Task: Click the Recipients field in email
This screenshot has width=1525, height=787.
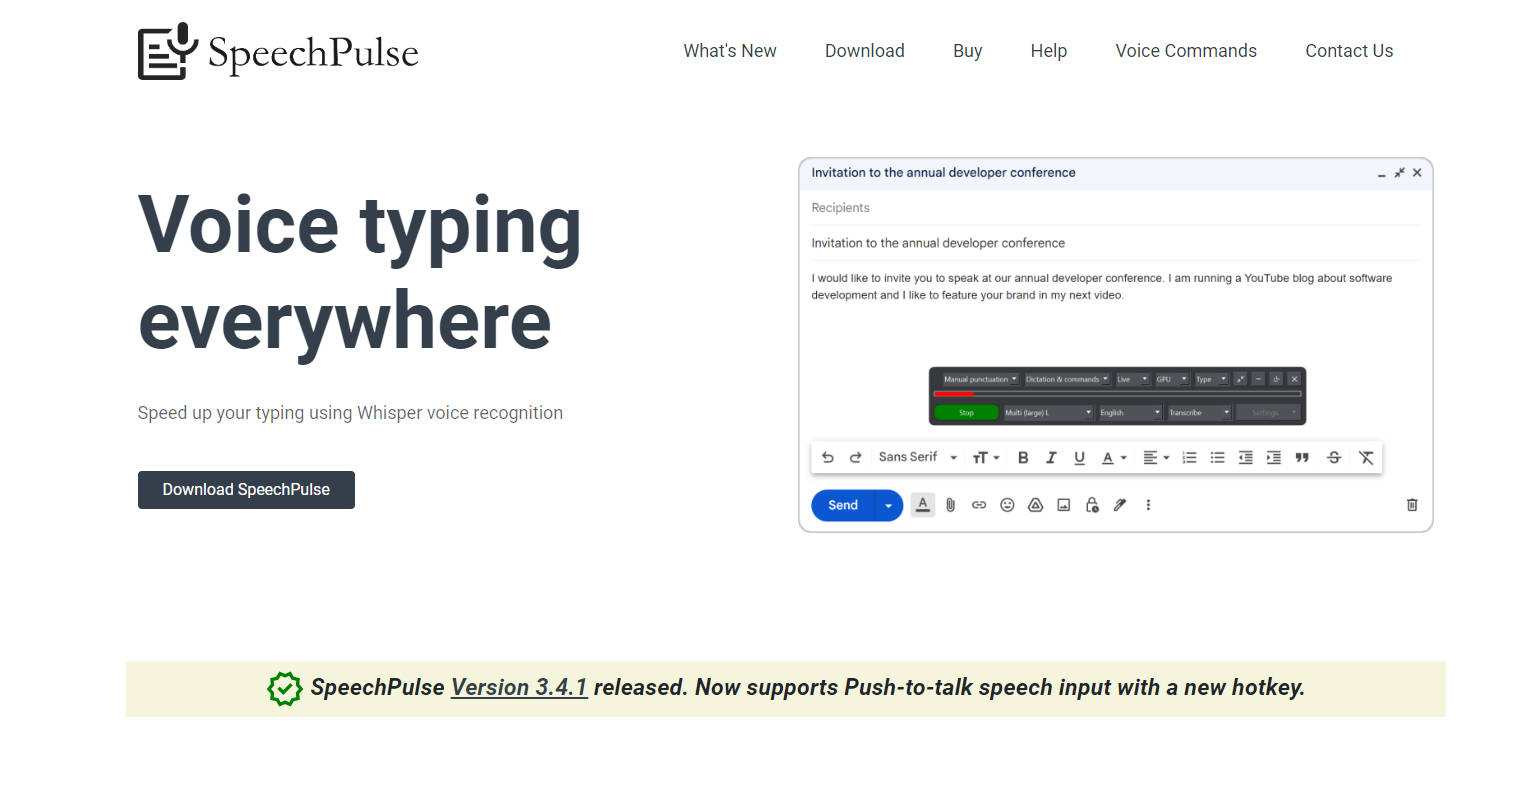Action: tap(1115, 208)
